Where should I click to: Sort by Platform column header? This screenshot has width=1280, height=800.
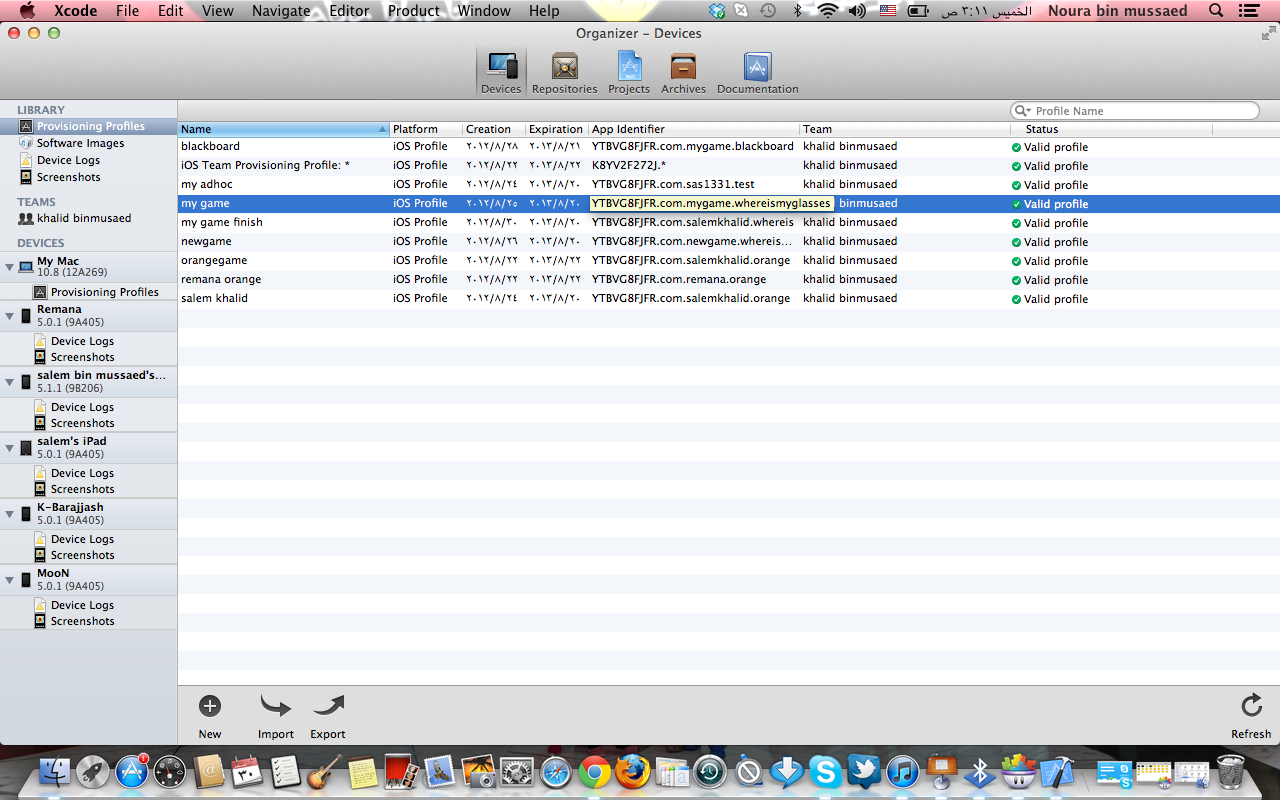click(x=426, y=129)
